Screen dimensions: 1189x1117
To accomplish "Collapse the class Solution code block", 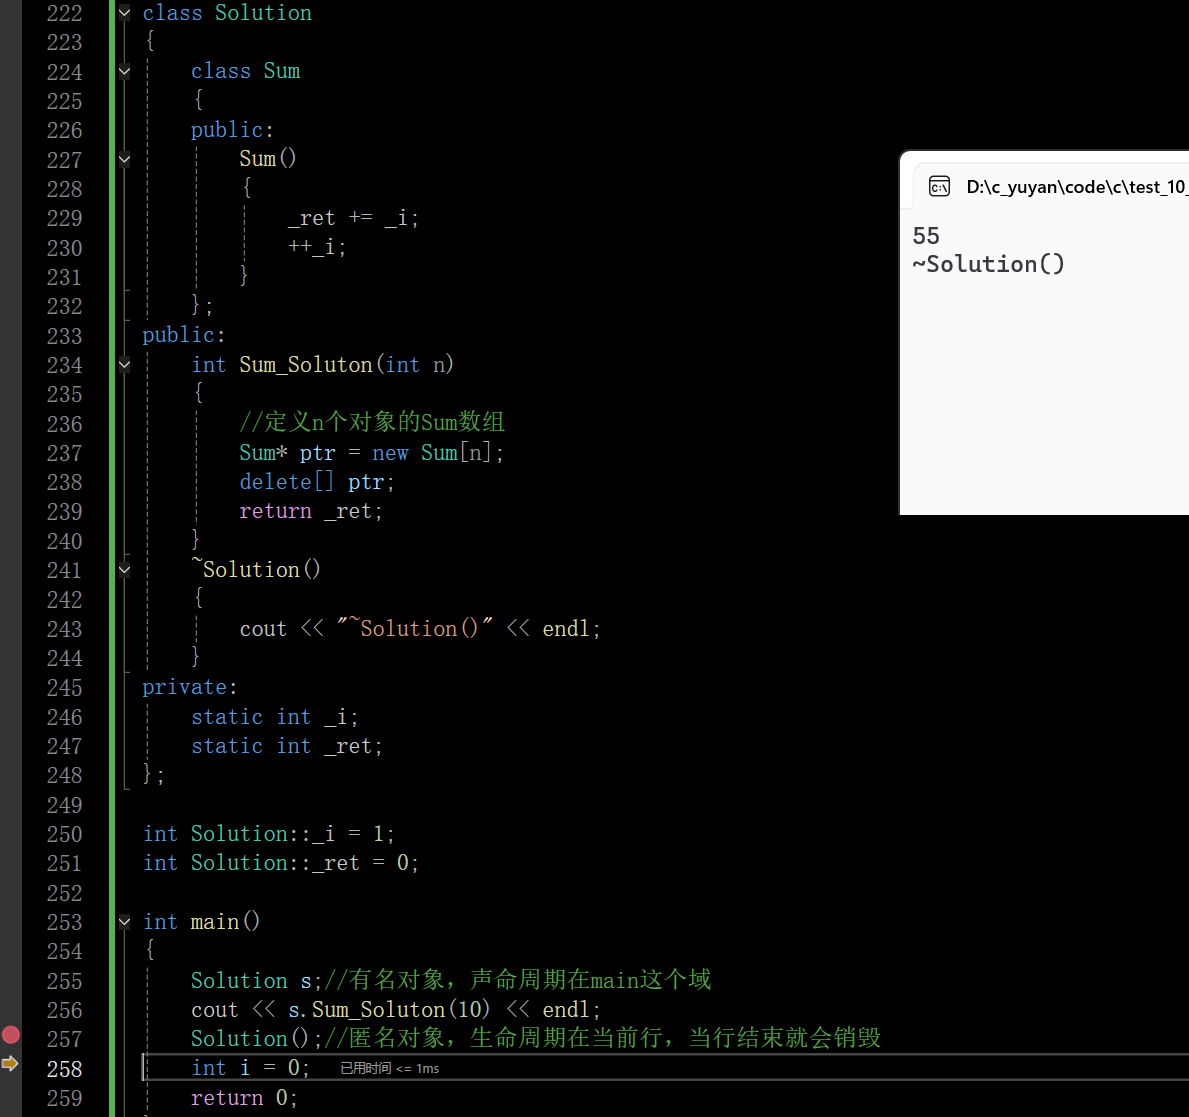I will pos(124,12).
